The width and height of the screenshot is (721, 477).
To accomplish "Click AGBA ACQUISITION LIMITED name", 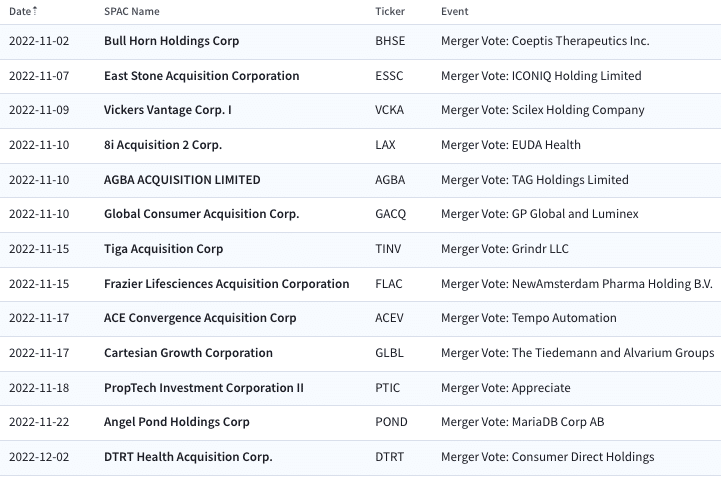I will [x=182, y=180].
